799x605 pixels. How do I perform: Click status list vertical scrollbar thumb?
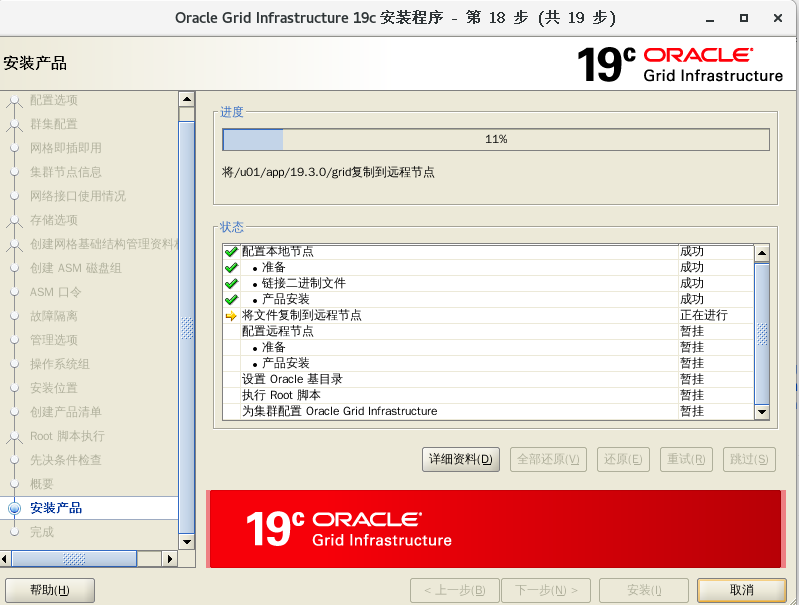coord(762,333)
